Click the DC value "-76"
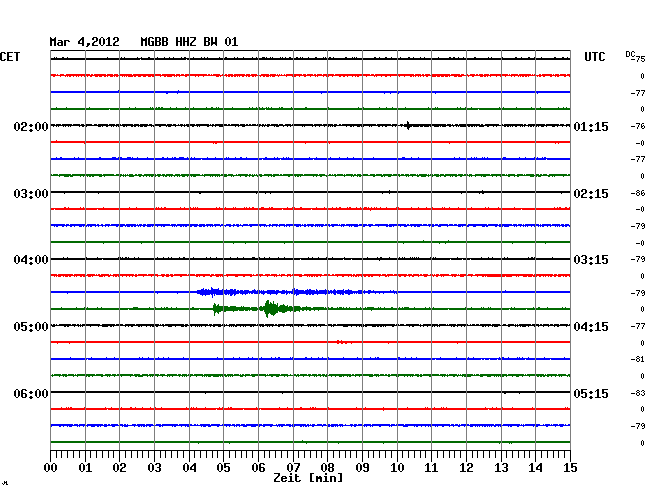The width and height of the screenshot is (650, 494). (638, 126)
